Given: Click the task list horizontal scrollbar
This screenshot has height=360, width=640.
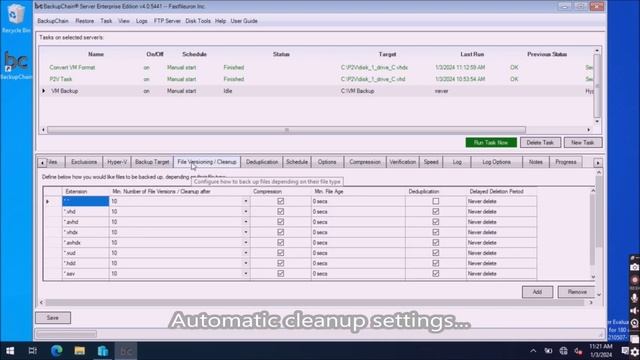Looking at the screenshot, I should tap(287, 130).
